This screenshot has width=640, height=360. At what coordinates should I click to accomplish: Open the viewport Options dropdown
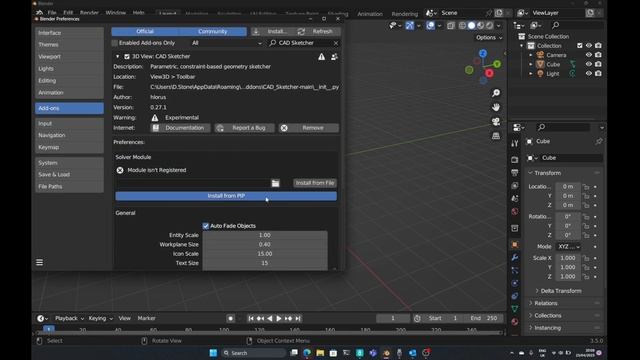(x=489, y=38)
